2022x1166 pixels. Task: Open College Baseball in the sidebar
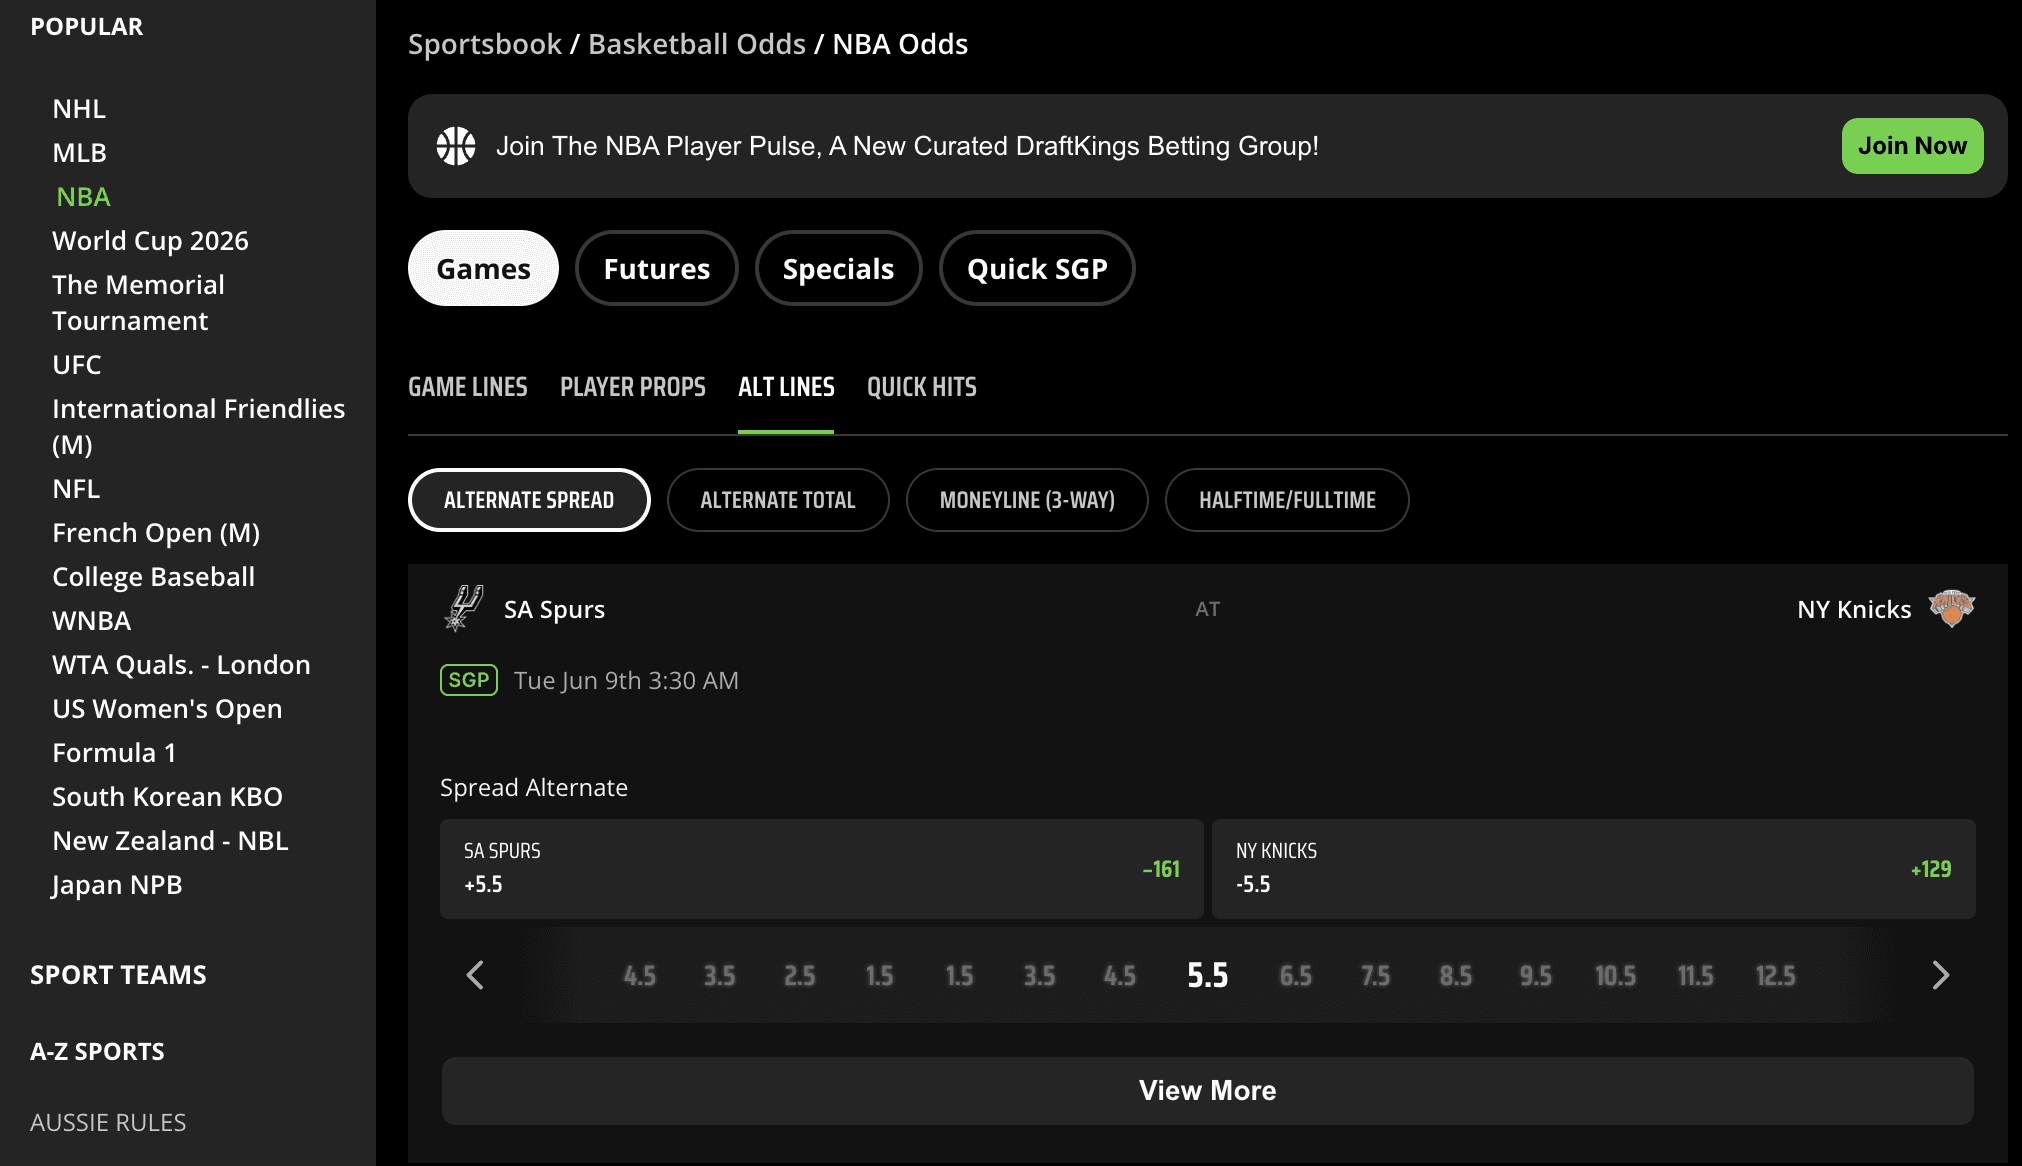(153, 576)
